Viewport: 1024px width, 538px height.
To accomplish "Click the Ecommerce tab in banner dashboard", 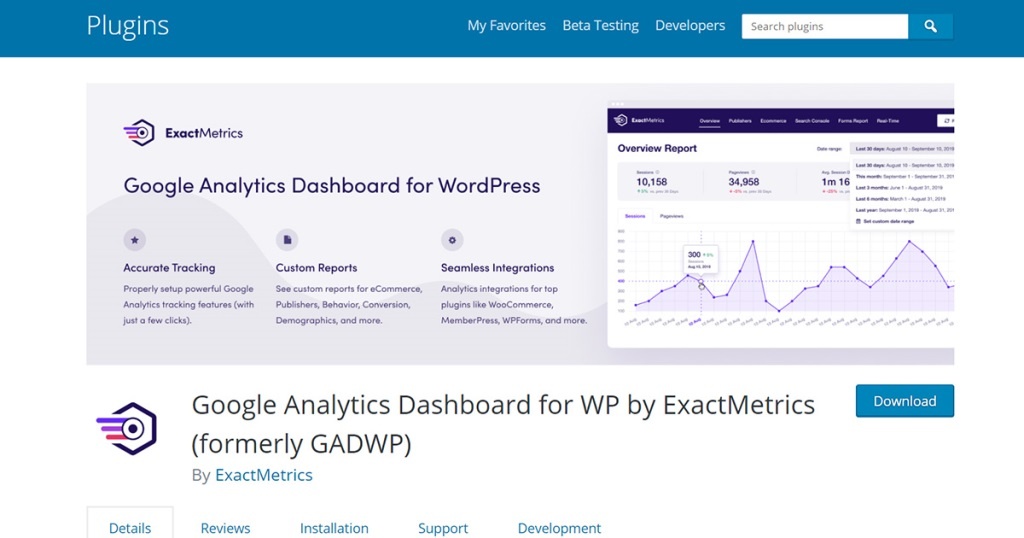I will 773,121.
